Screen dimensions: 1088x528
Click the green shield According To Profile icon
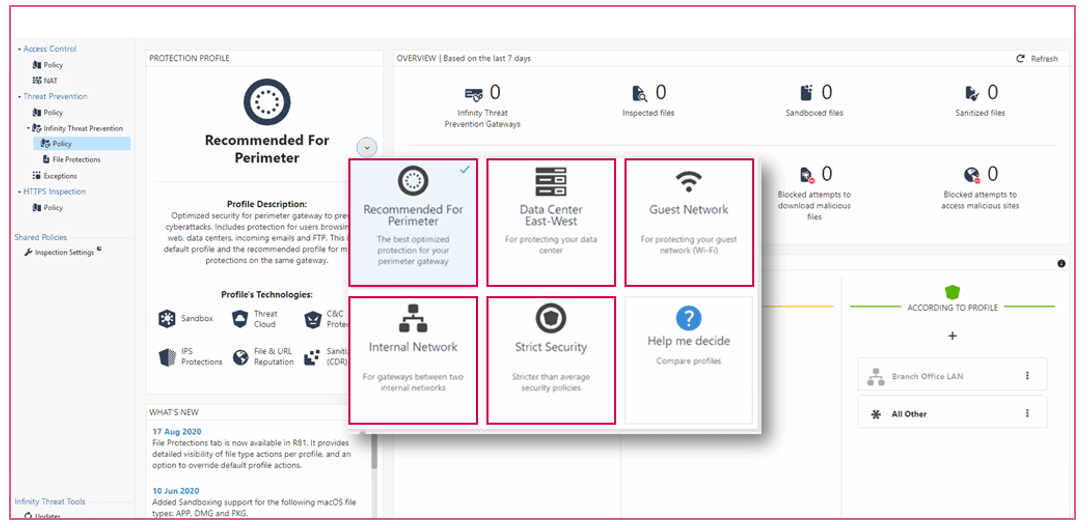pyautogui.click(x=952, y=292)
